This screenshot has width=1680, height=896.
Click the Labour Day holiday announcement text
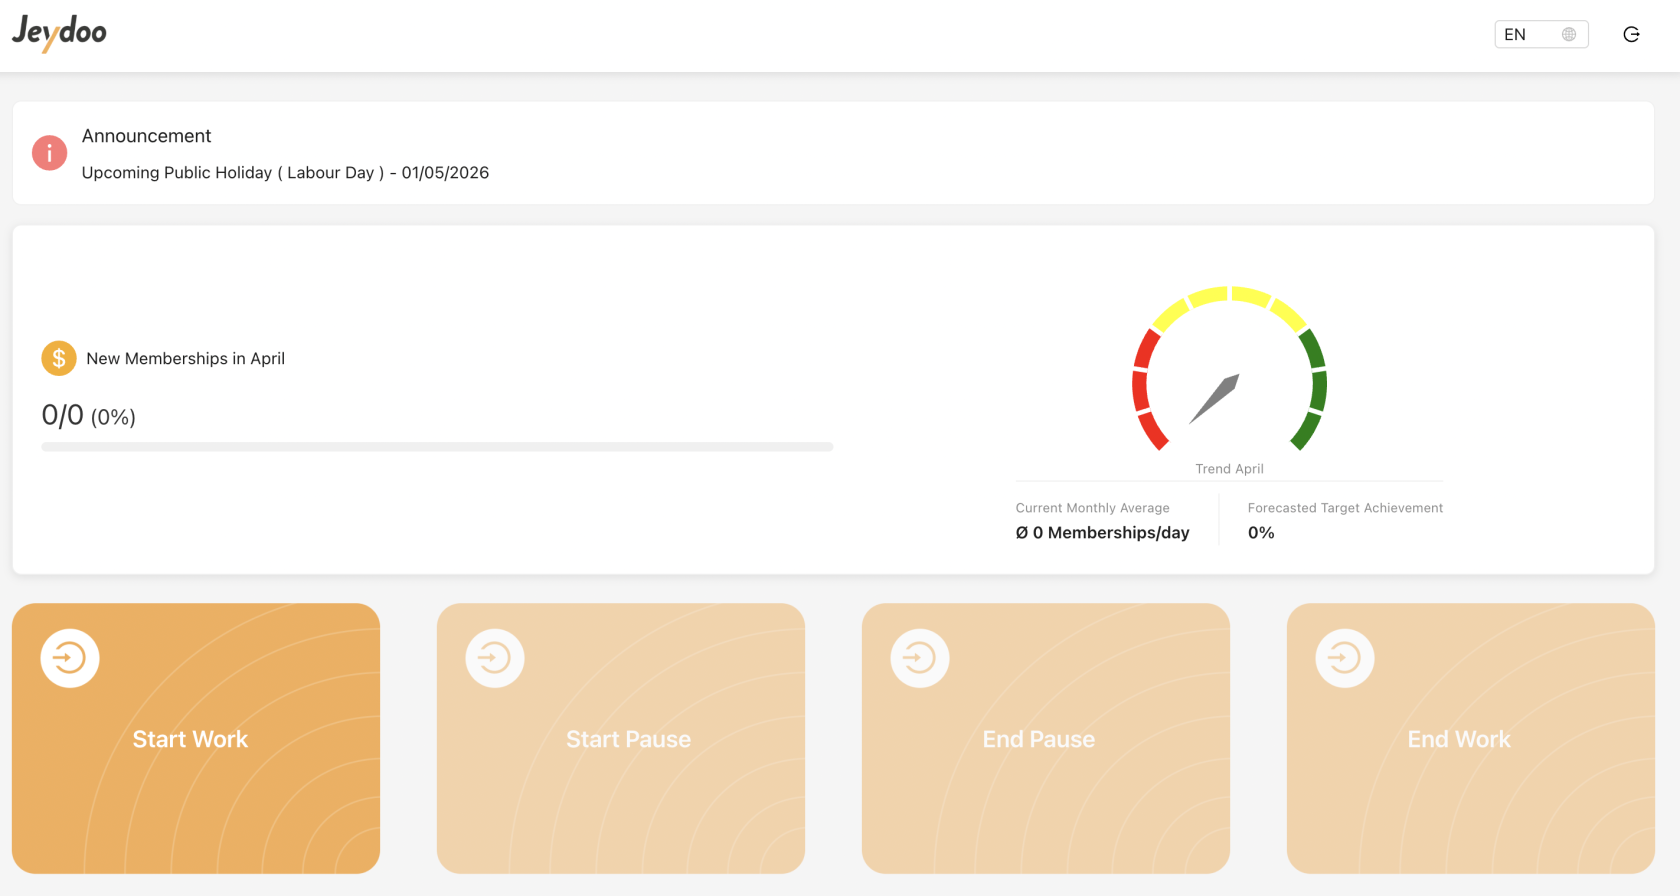285,173
